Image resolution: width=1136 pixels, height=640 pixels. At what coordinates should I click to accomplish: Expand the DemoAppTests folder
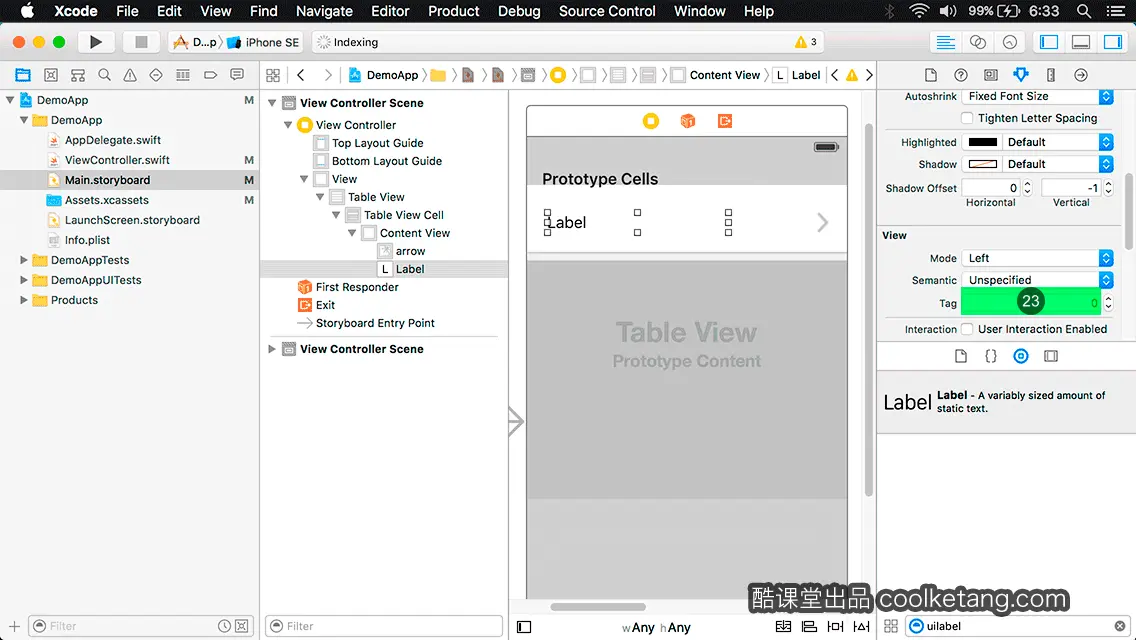(x=24, y=260)
